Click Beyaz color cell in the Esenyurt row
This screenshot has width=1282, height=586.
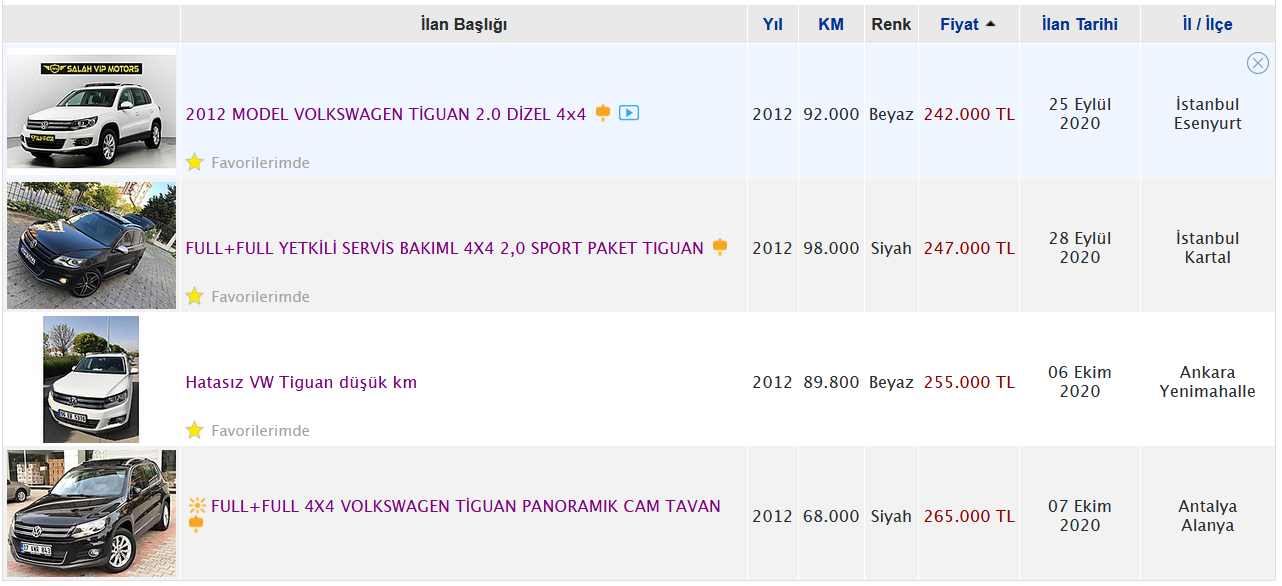(x=891, y=114)
